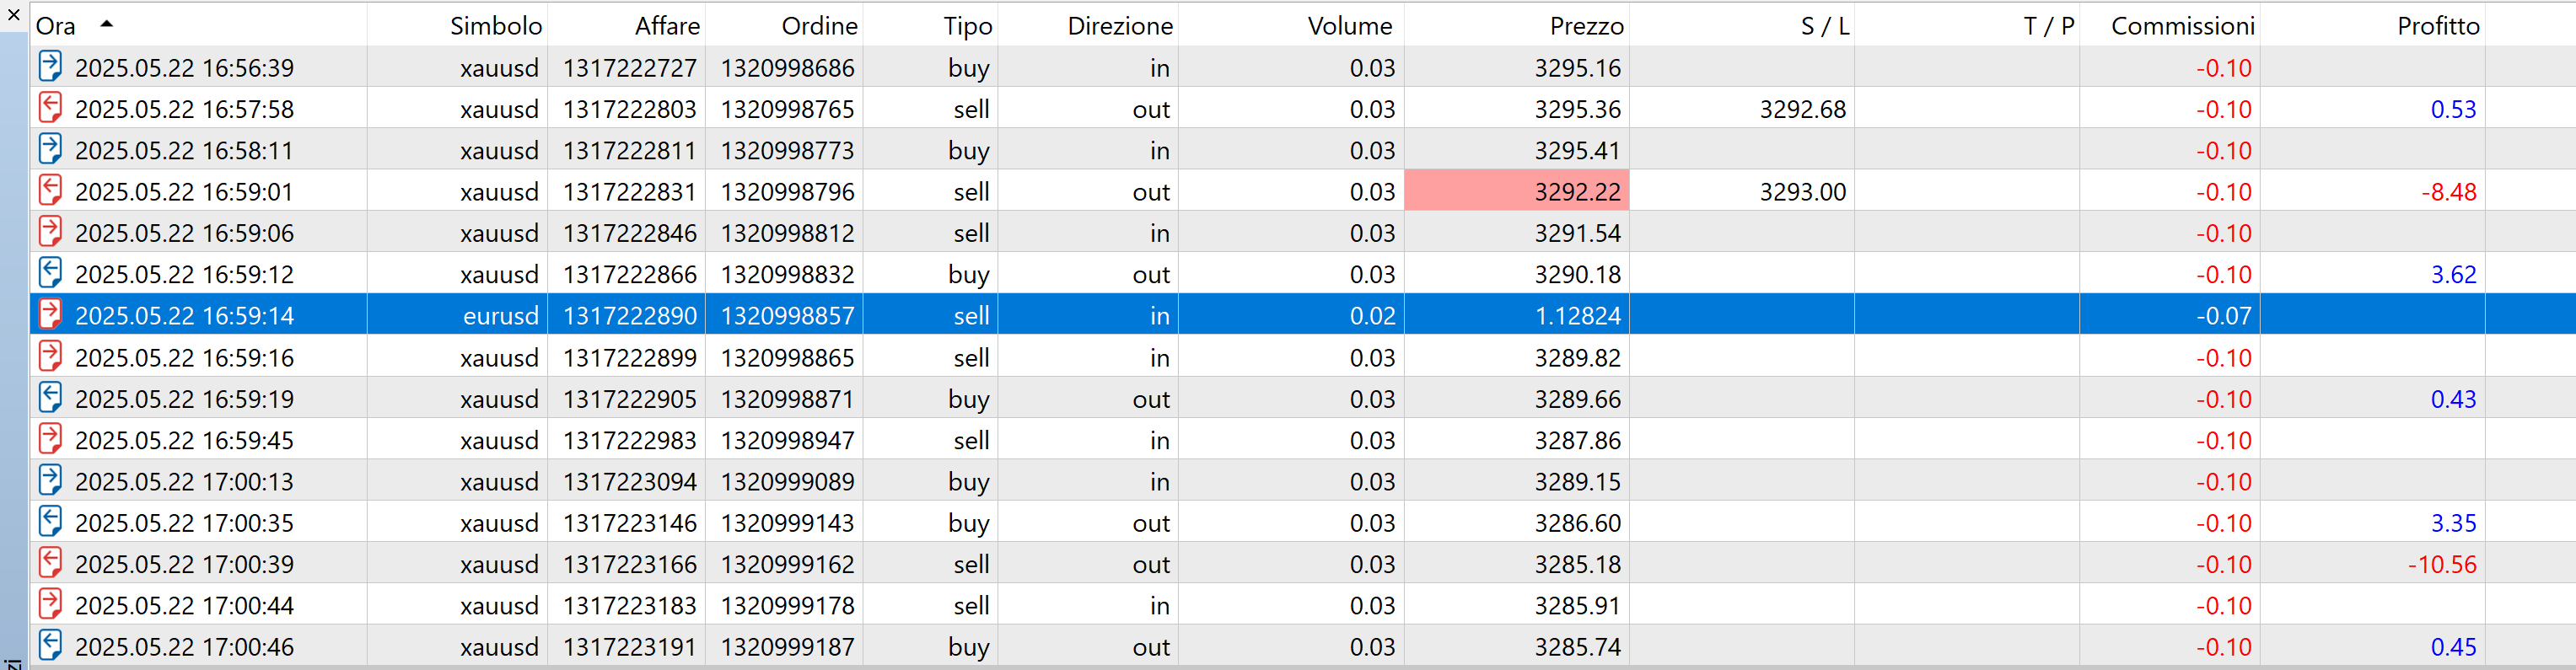Sort the table by the Simbolo header
The image size is (2576, 670).
coord(495,26)
